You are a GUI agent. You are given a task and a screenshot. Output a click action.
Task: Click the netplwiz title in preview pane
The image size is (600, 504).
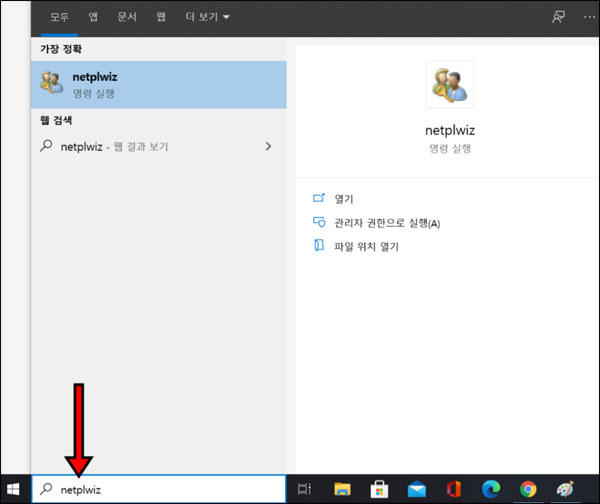(450, 130)
